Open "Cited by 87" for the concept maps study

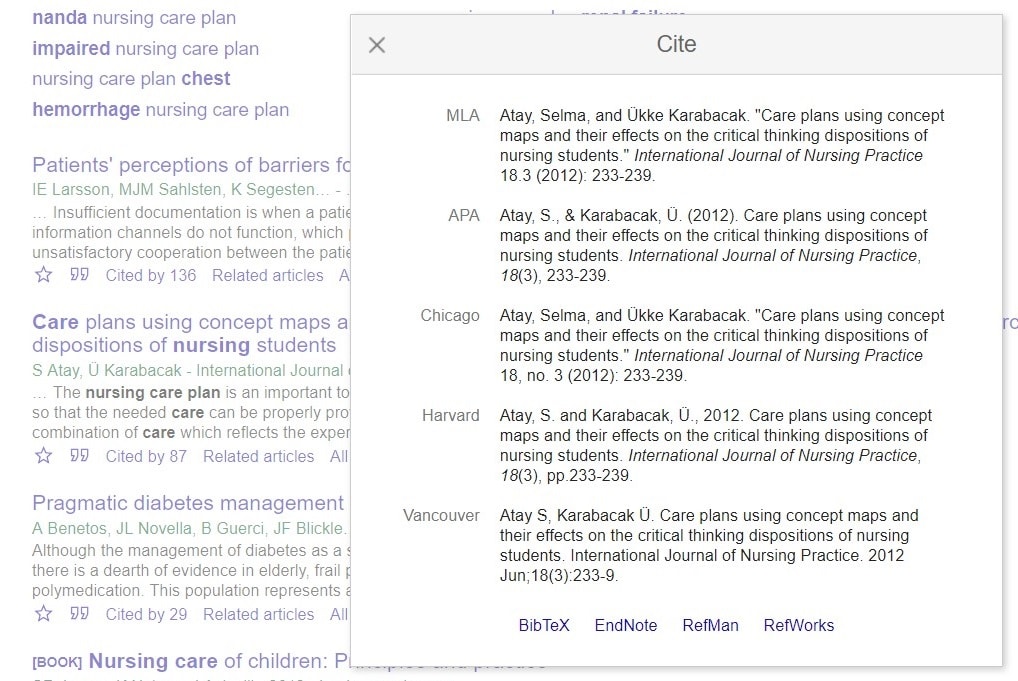[146, 456]
